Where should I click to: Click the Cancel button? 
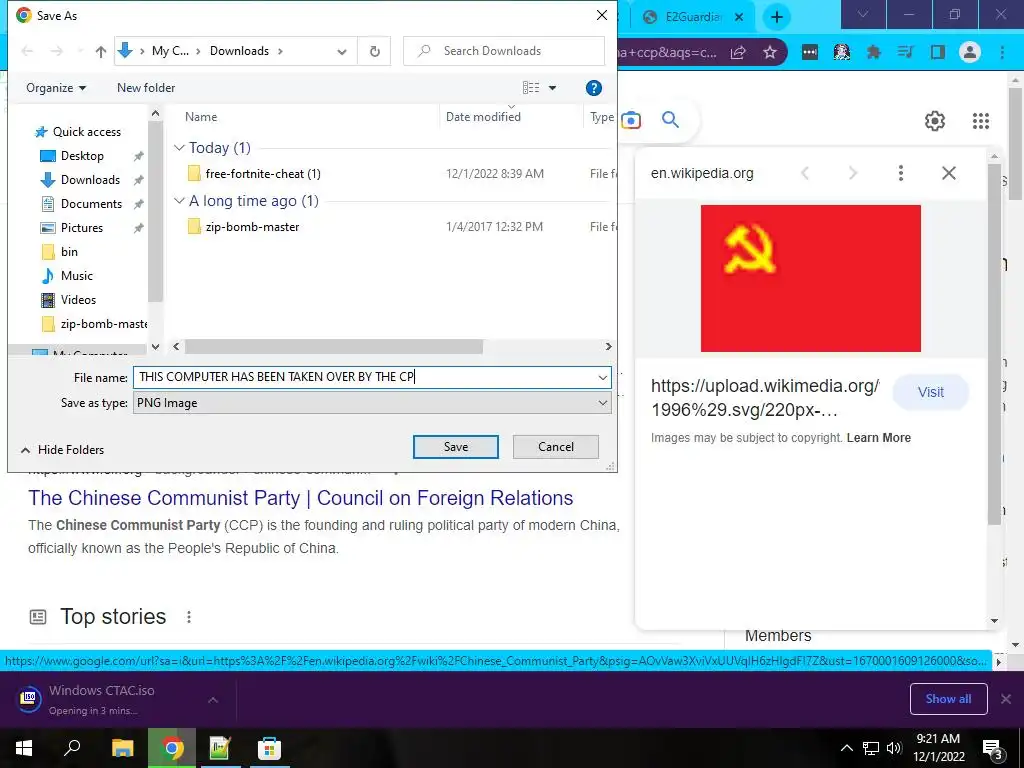[x=556, y=447]
